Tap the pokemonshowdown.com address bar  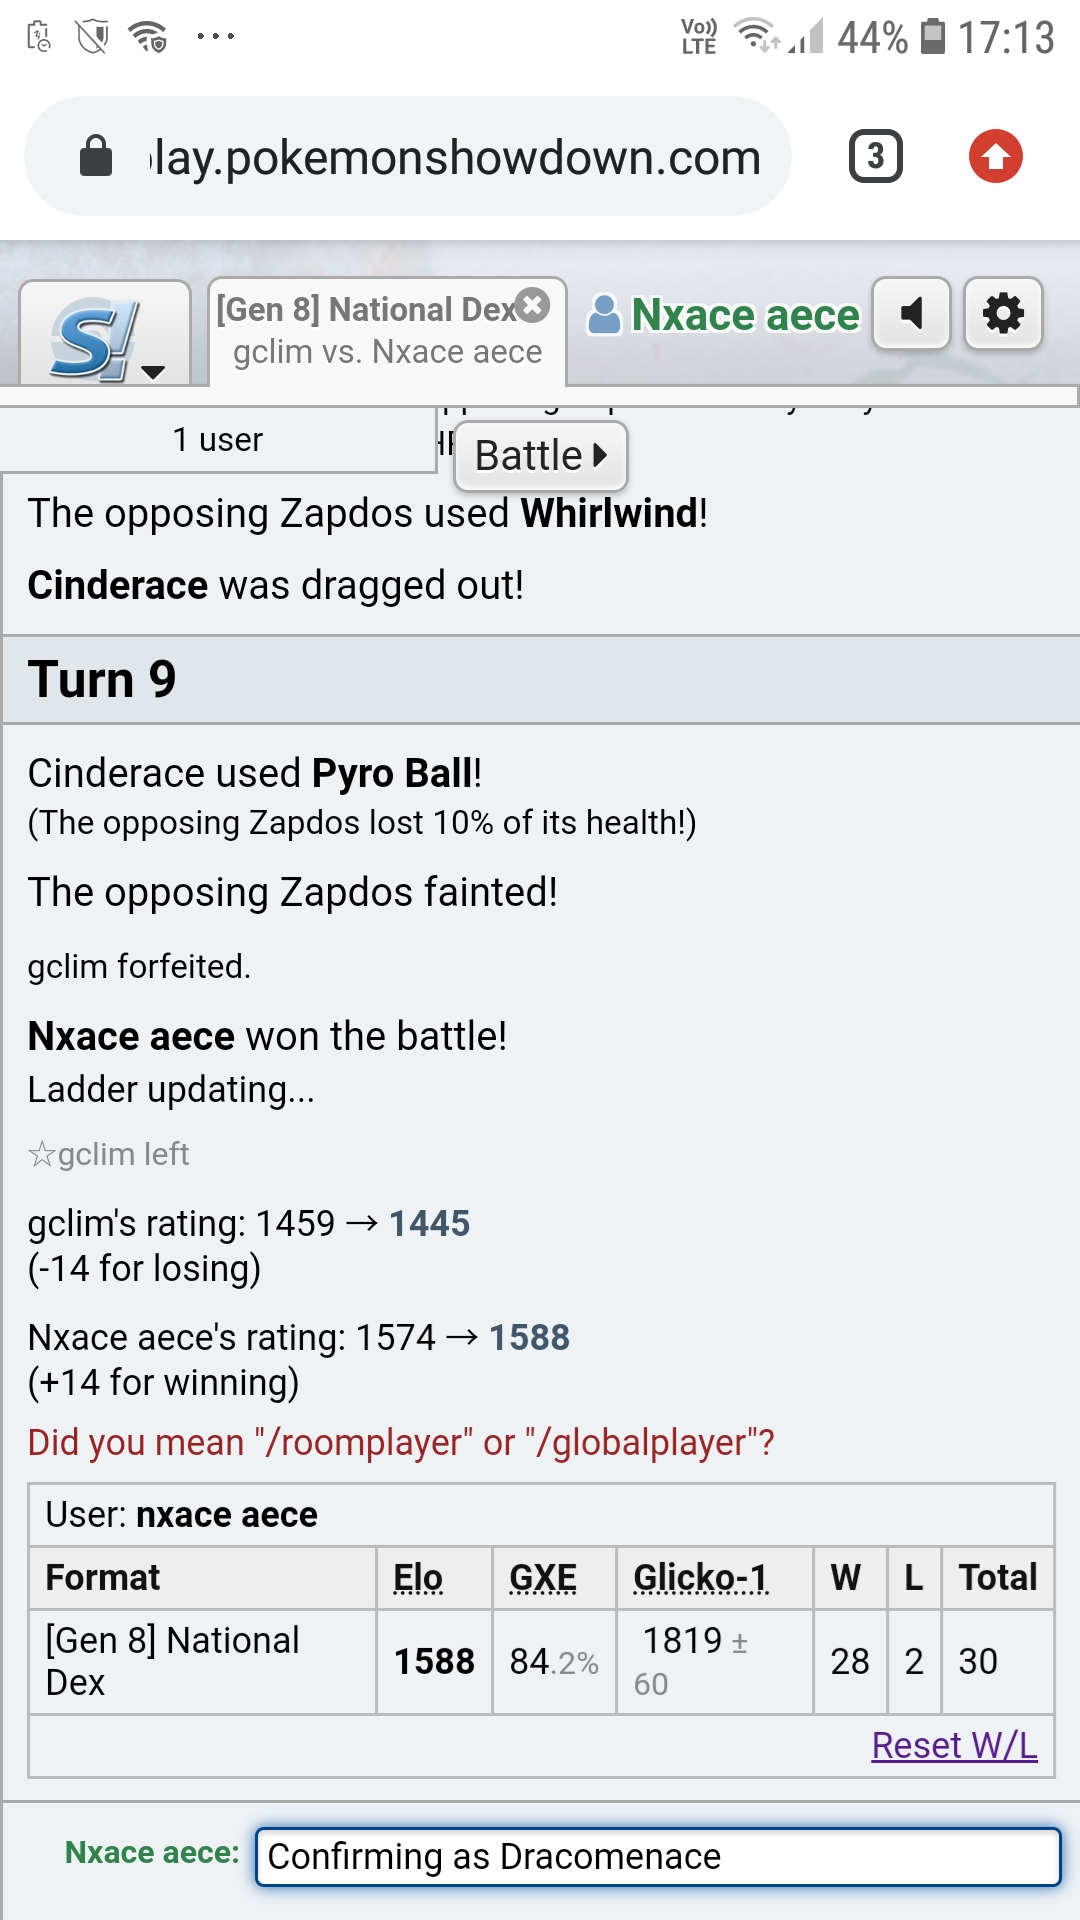pyautogui.click(x=455, y=158)
